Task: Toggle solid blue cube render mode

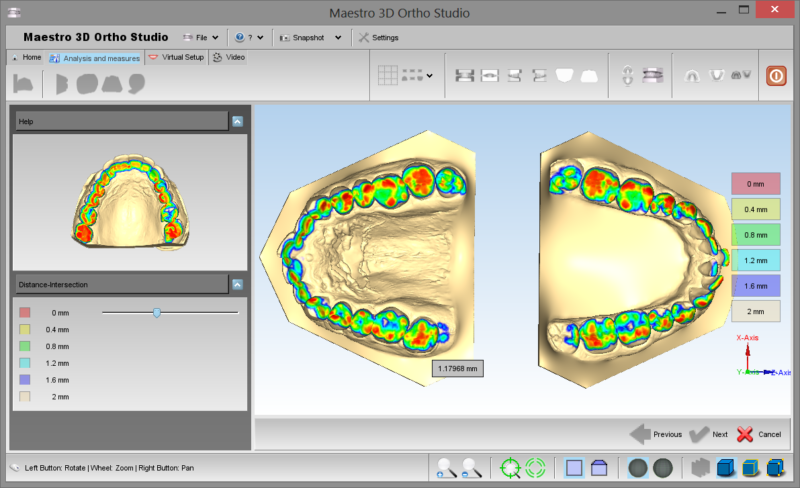Action: [726, 468]
